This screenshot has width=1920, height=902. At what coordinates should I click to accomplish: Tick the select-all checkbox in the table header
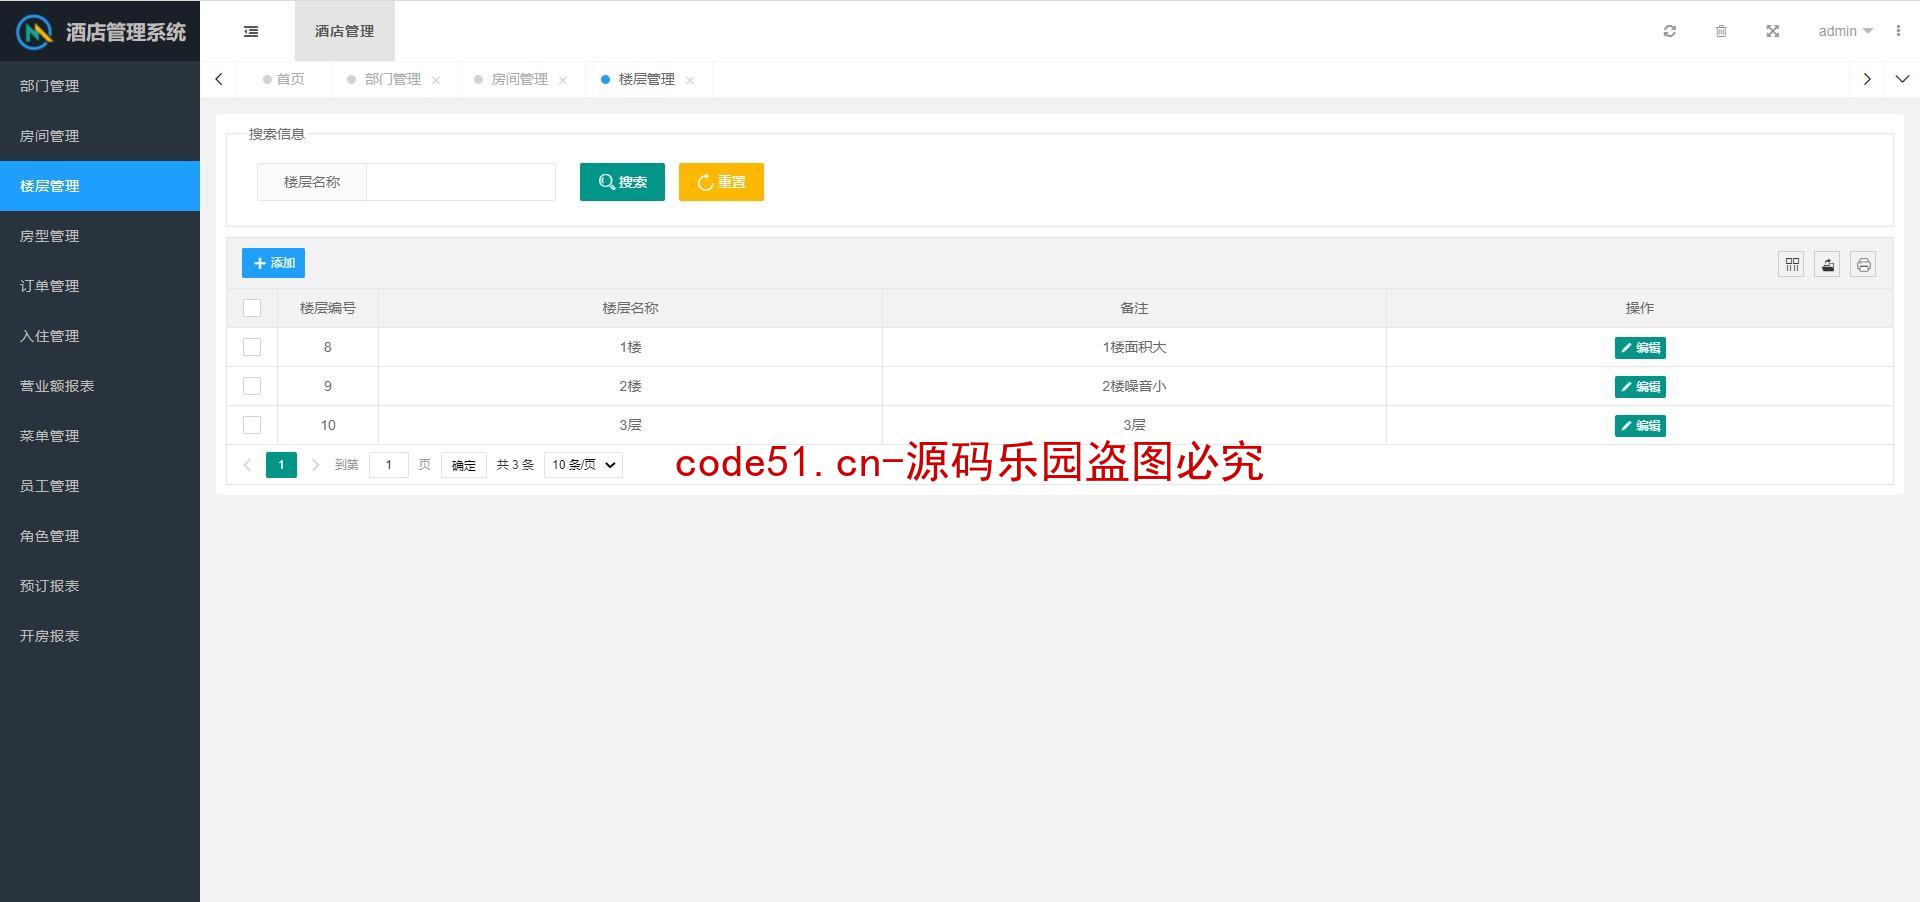coord(252,308)
